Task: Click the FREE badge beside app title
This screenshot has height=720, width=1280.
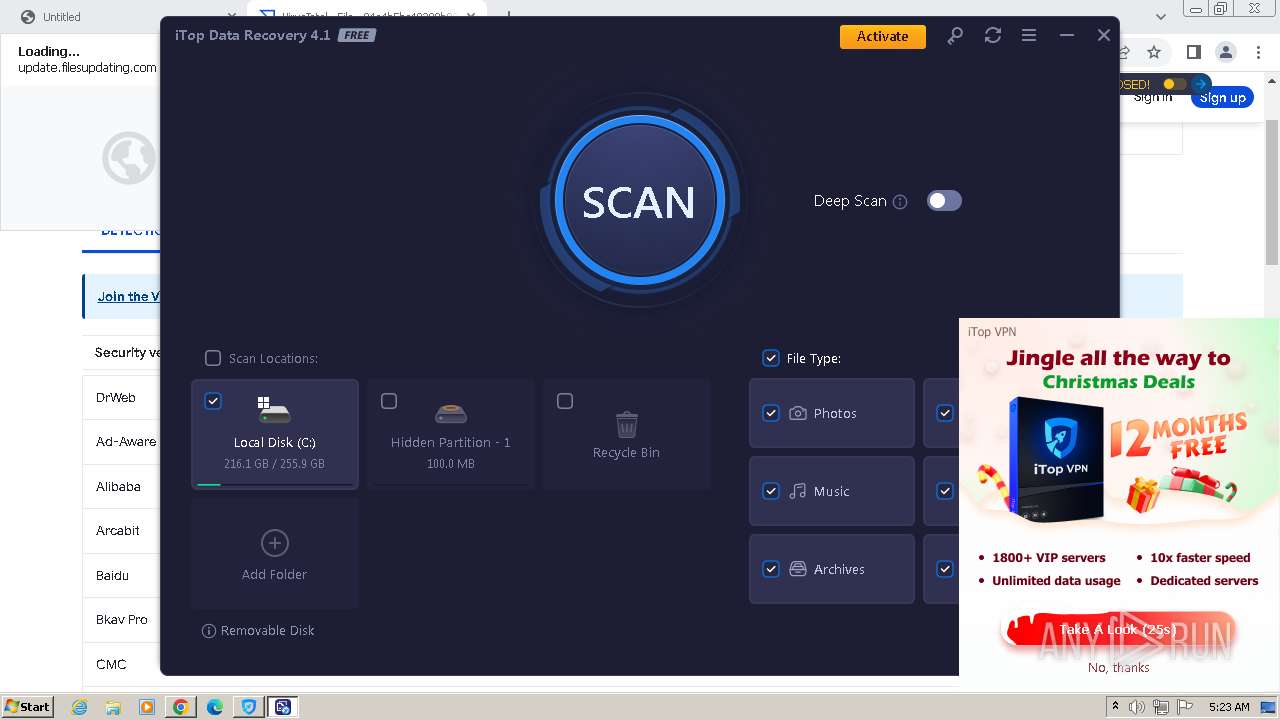Action: point(357,35)
